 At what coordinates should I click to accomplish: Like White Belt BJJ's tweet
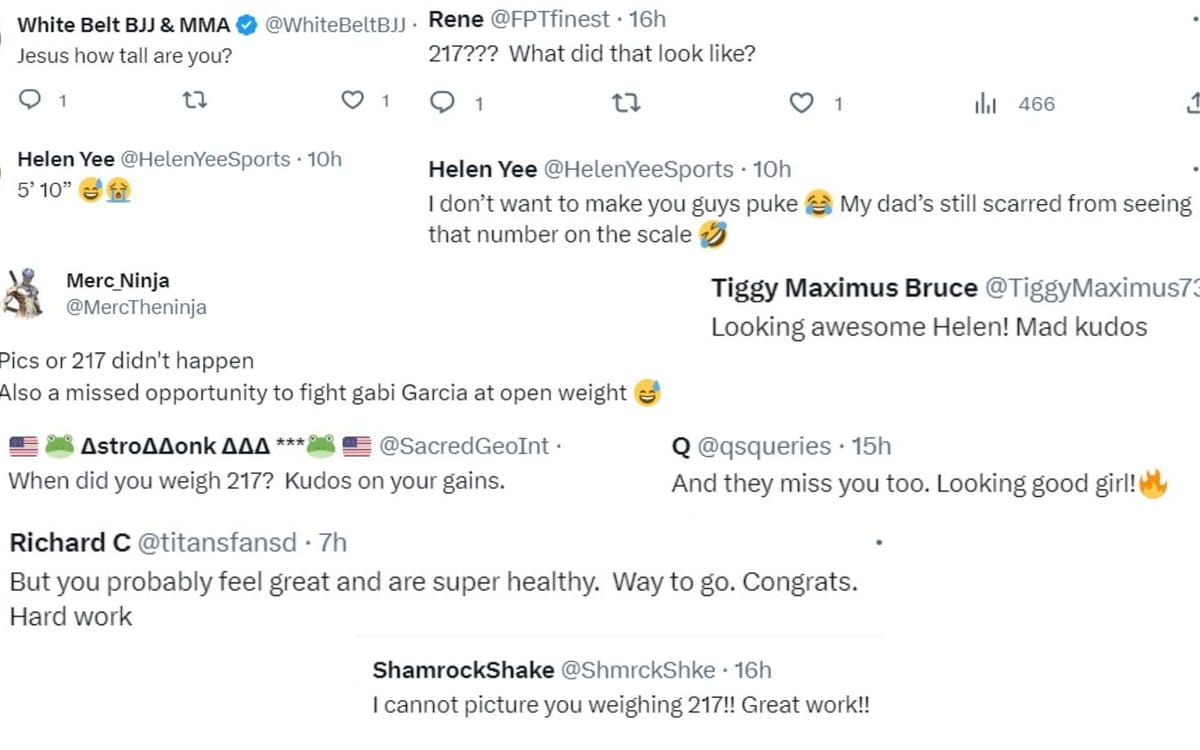(x=352, y=100)
